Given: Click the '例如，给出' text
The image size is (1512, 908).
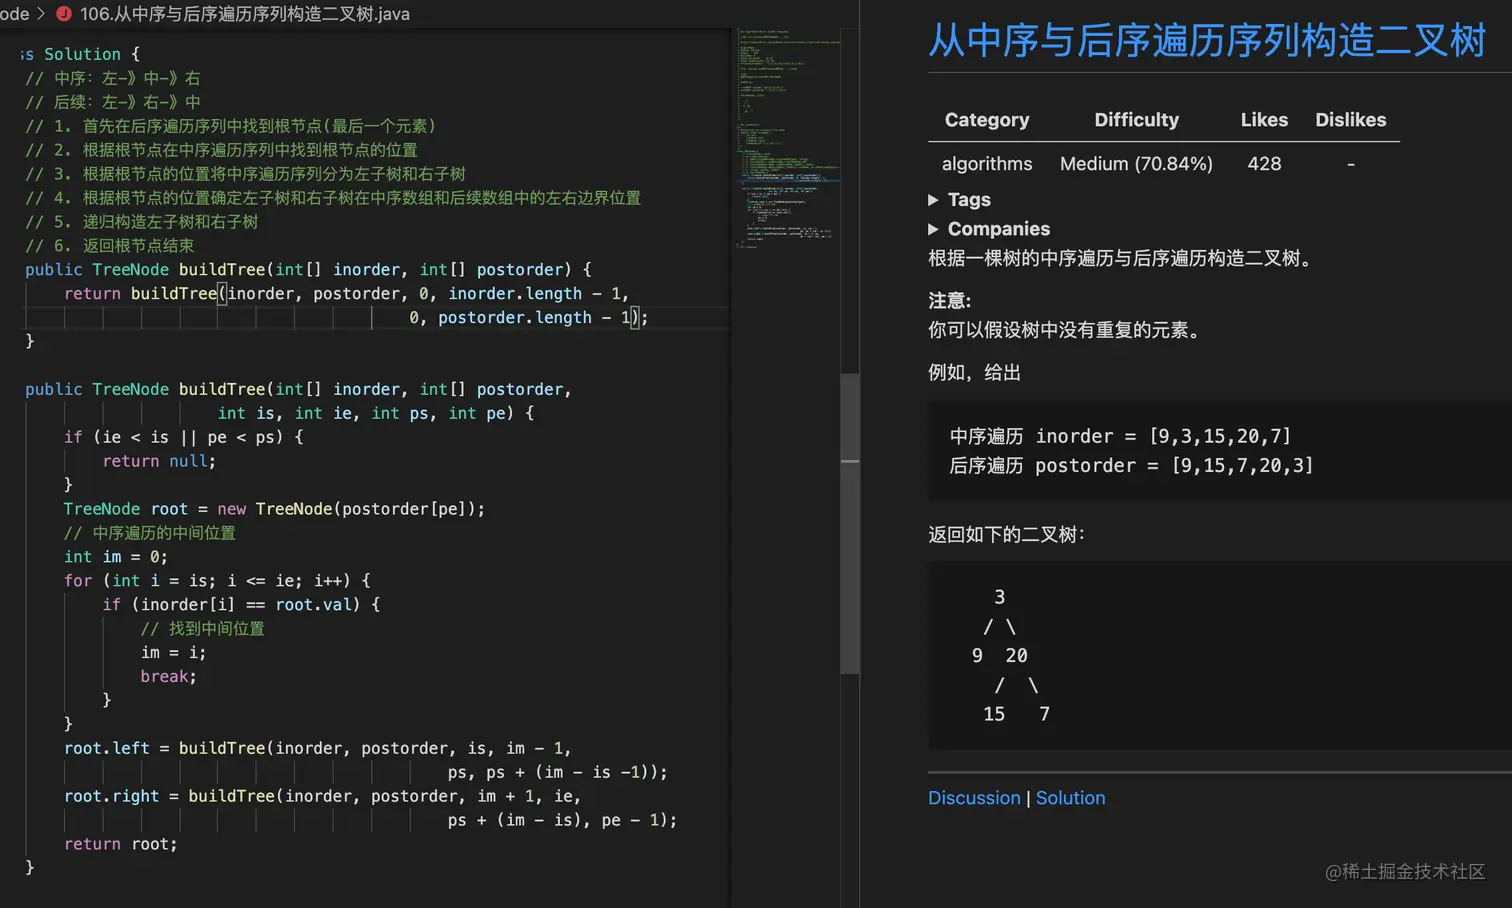Looking at the screenshot, I should (974, 373).
